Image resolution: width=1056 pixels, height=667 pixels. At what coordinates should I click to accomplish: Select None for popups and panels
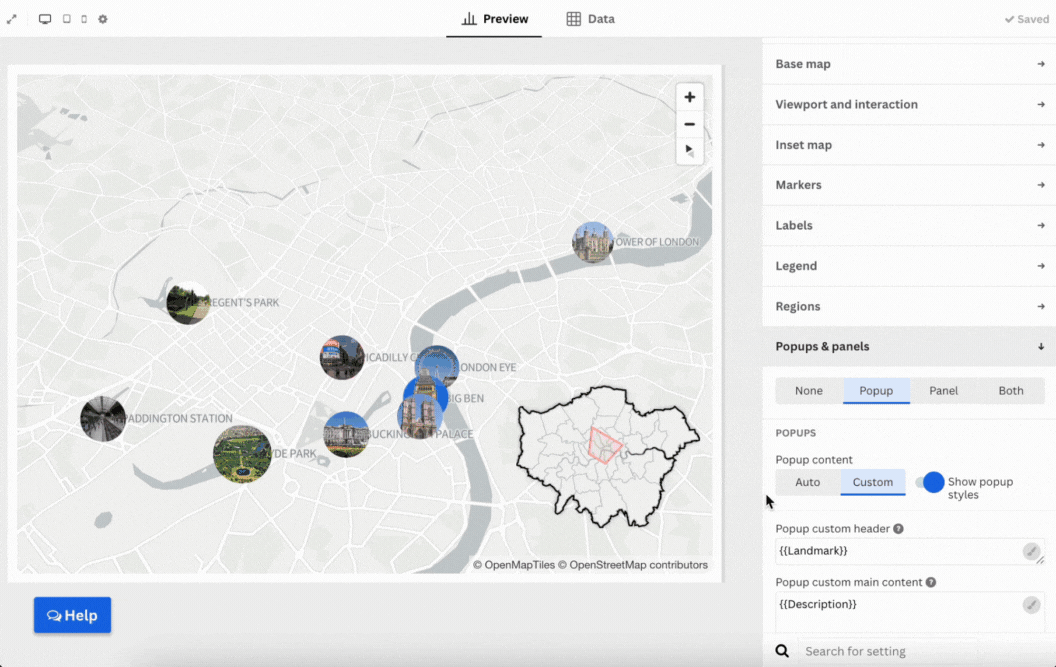click(809, 391)
